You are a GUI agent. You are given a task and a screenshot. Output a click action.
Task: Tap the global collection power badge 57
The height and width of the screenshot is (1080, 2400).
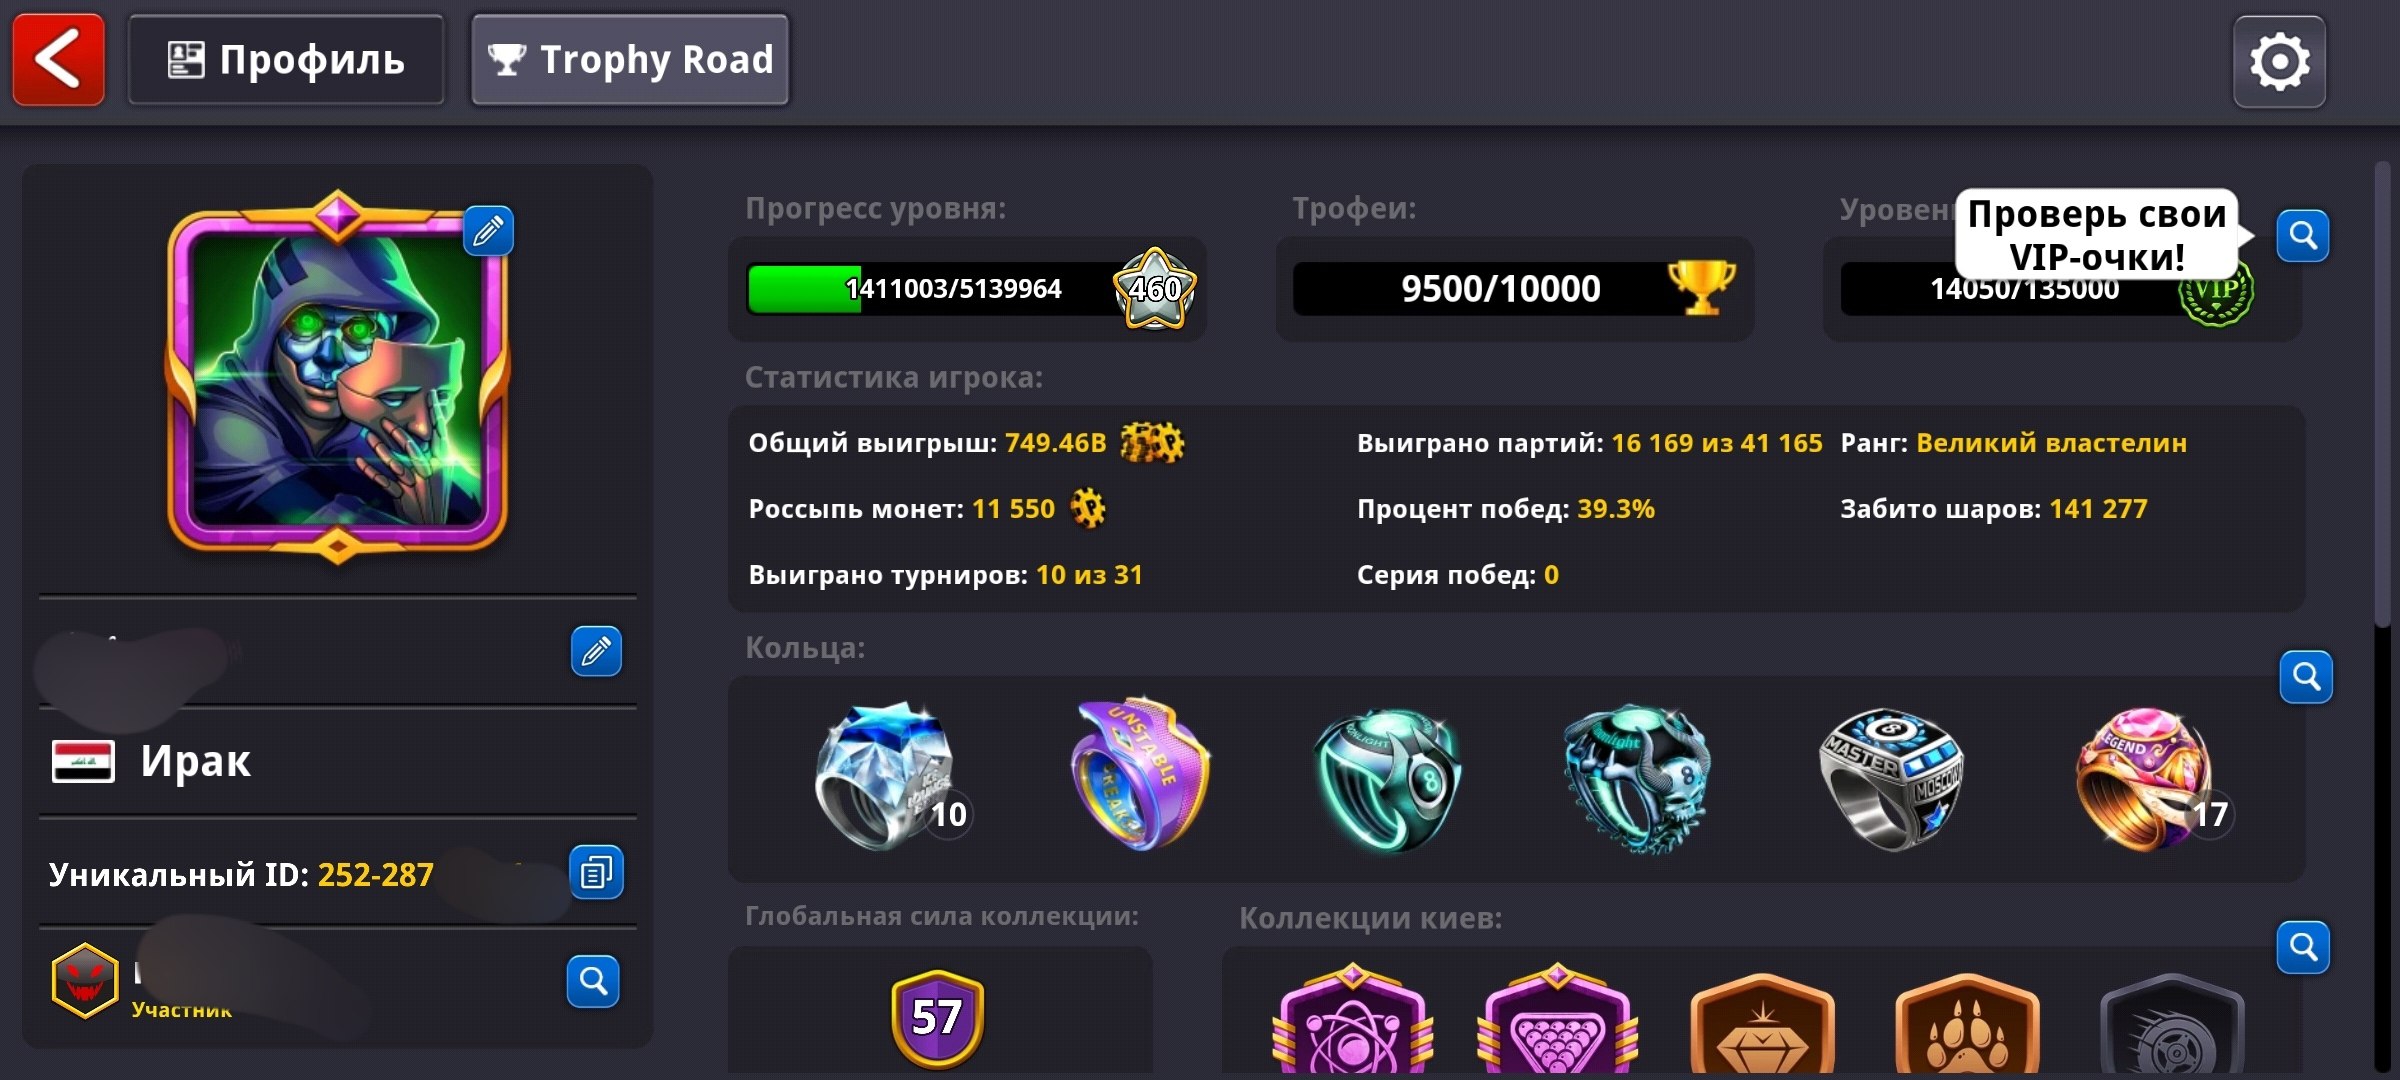pos(937,1017)
